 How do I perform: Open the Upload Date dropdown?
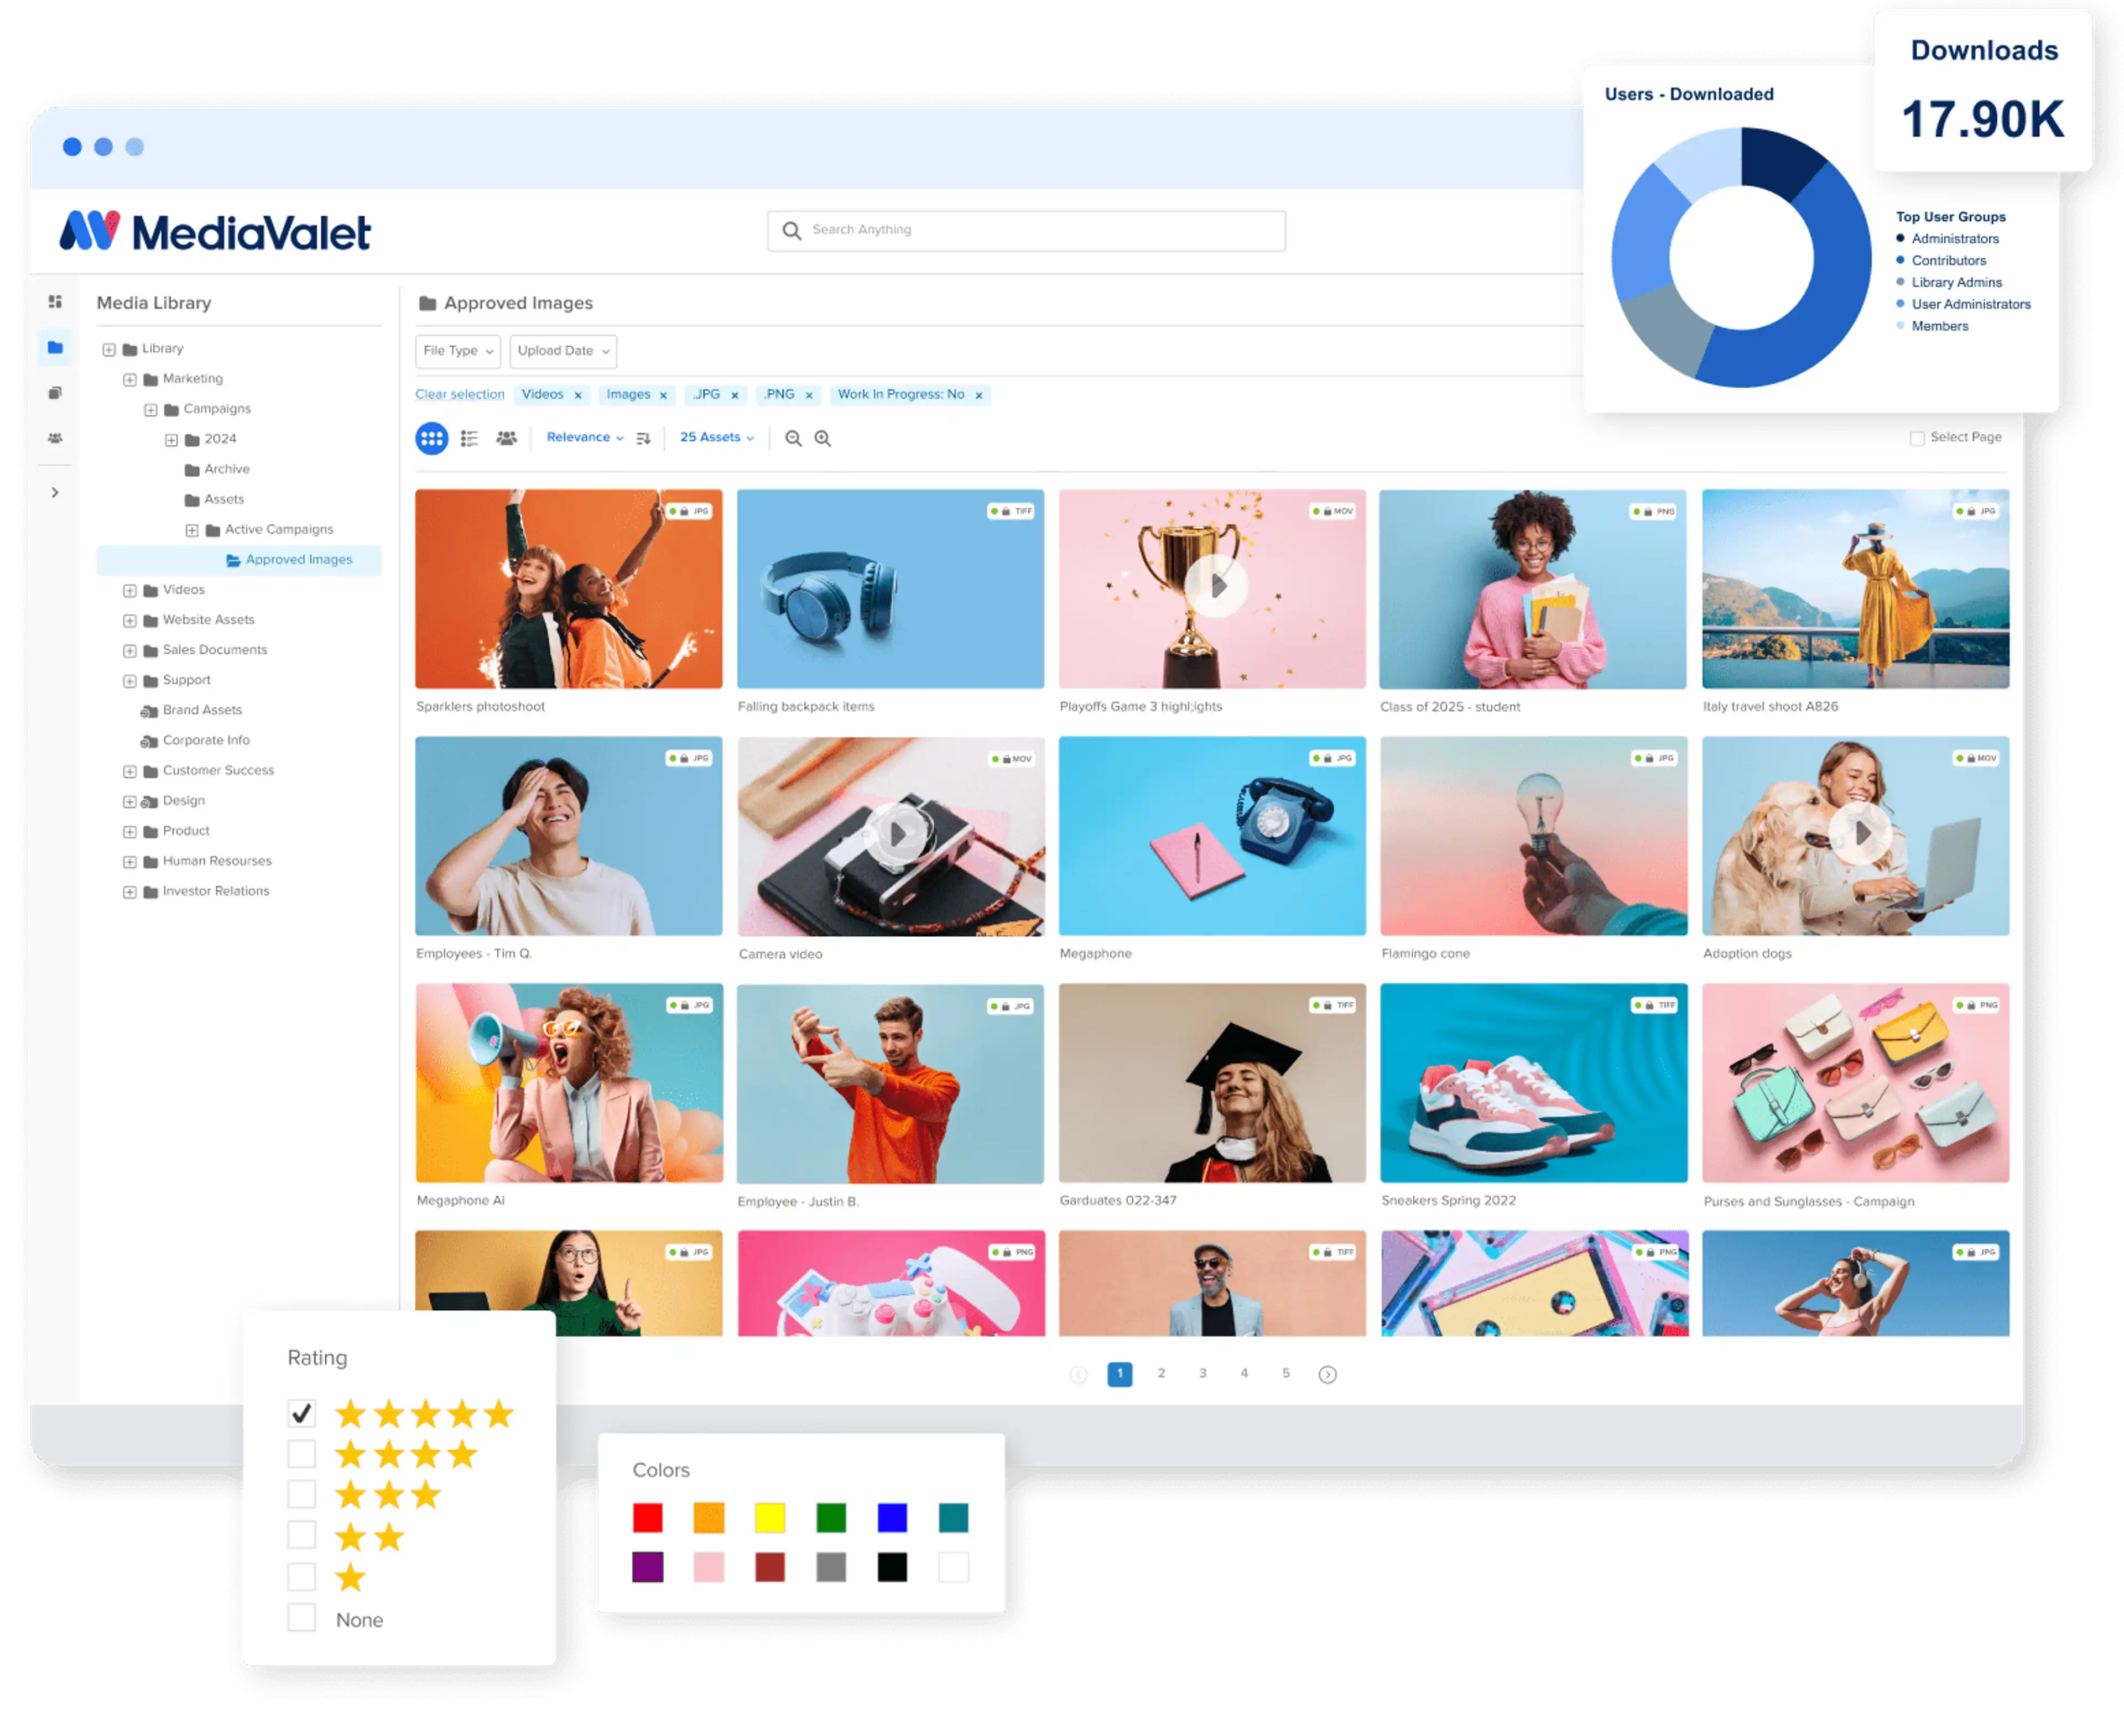point(563,351)
